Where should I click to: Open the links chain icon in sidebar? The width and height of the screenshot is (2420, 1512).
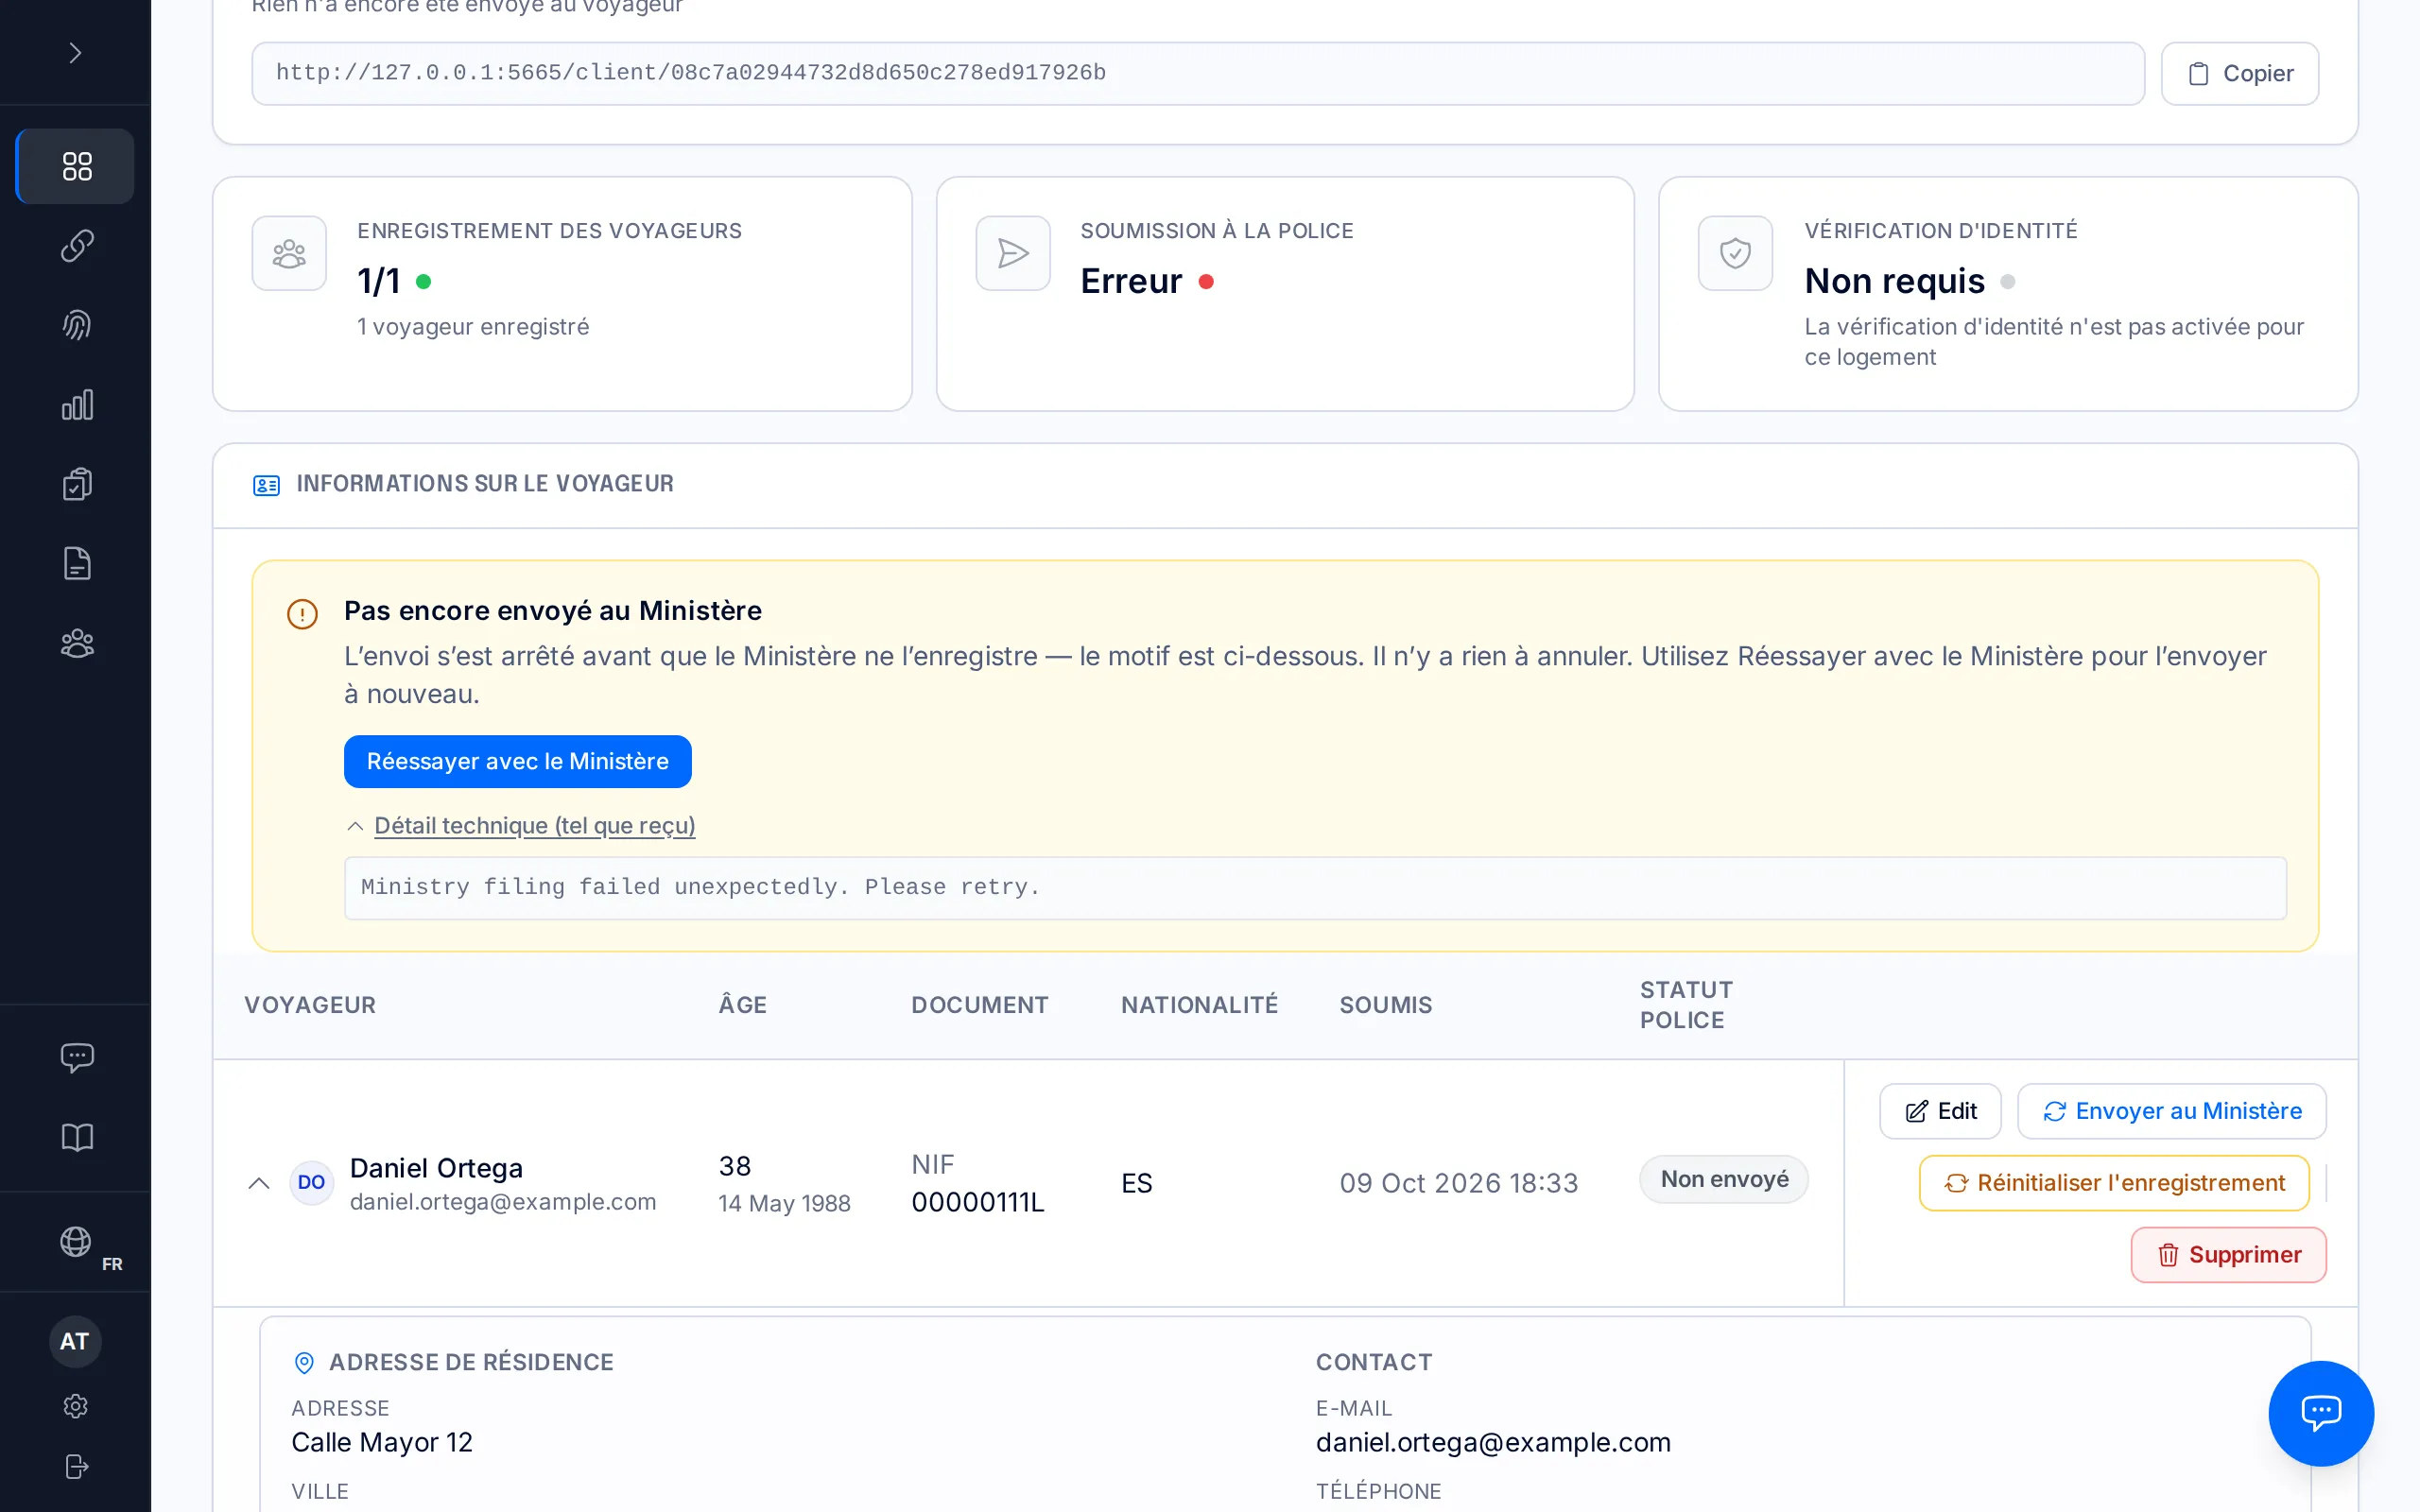[x=76, y=245]
